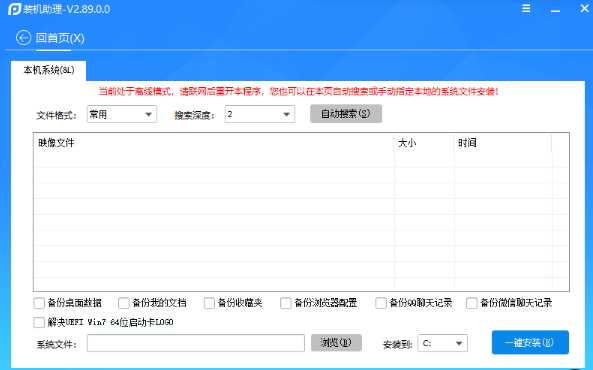Screen dimensions: 593x370
Task: Click the 安装到 label
Action: [397, 344]
